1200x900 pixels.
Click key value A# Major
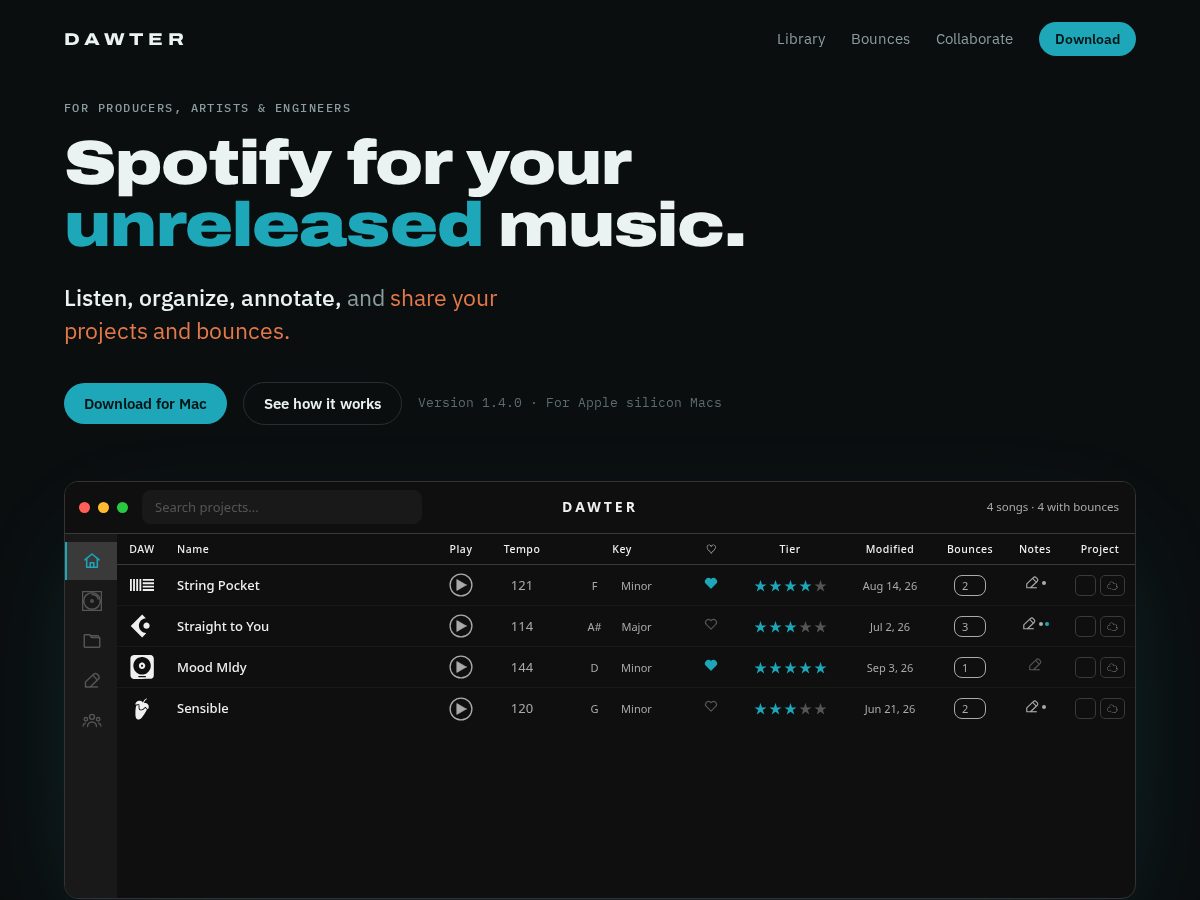pyautogui.click(x=620, y=627)
